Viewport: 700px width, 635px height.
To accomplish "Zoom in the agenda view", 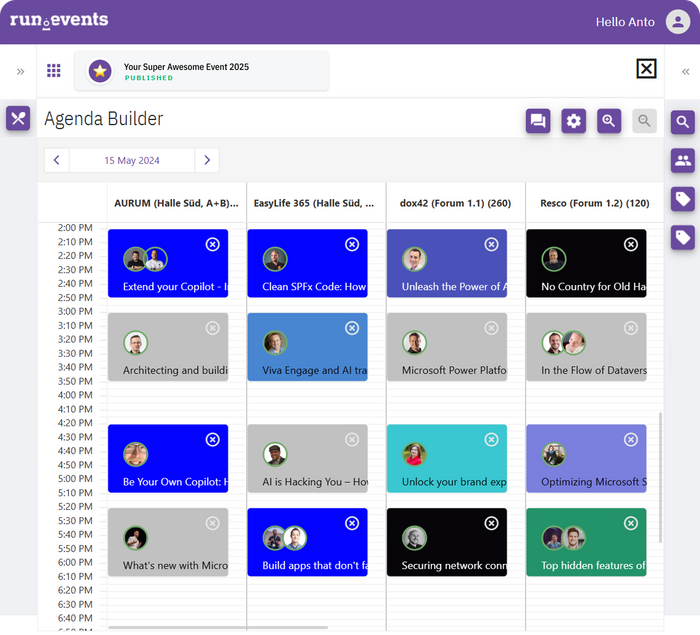I will [x=609, y=121].
